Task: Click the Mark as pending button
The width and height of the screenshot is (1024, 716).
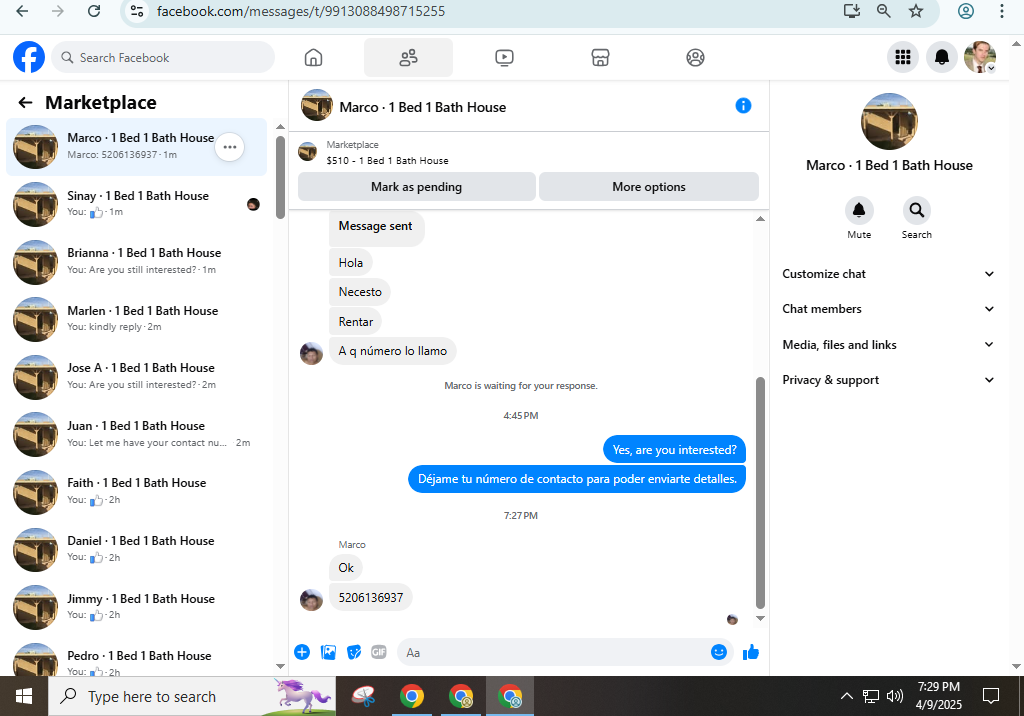Action: [417, 187]
